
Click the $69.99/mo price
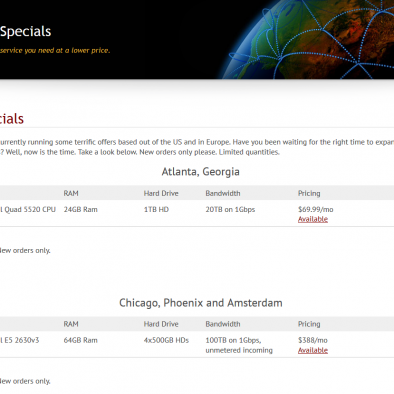pyautogui.click(x=316, y=209)
